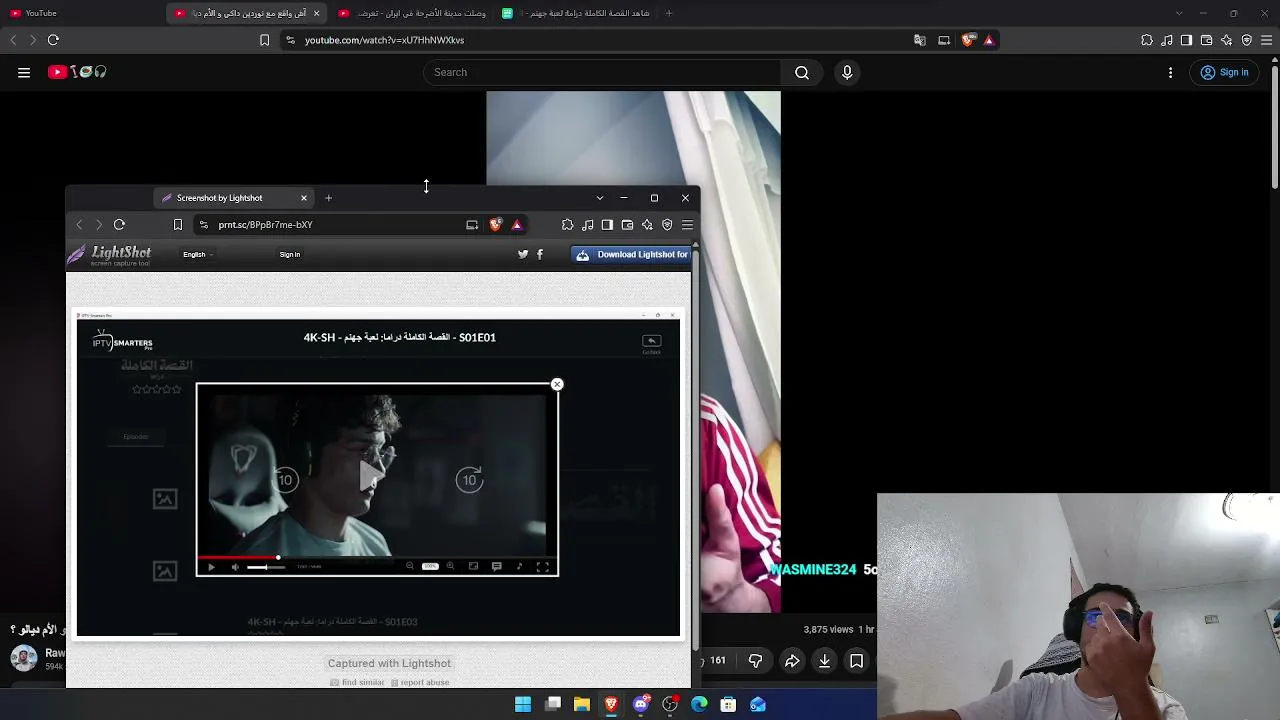Click the Download Lightshot button
1280x720 pixels.
pos(631,254)
